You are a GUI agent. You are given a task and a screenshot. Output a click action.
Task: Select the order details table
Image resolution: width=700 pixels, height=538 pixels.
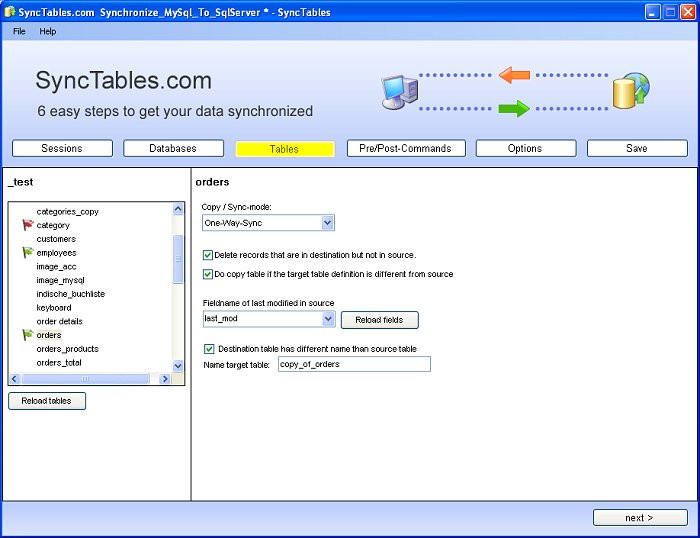pos(59,321)
